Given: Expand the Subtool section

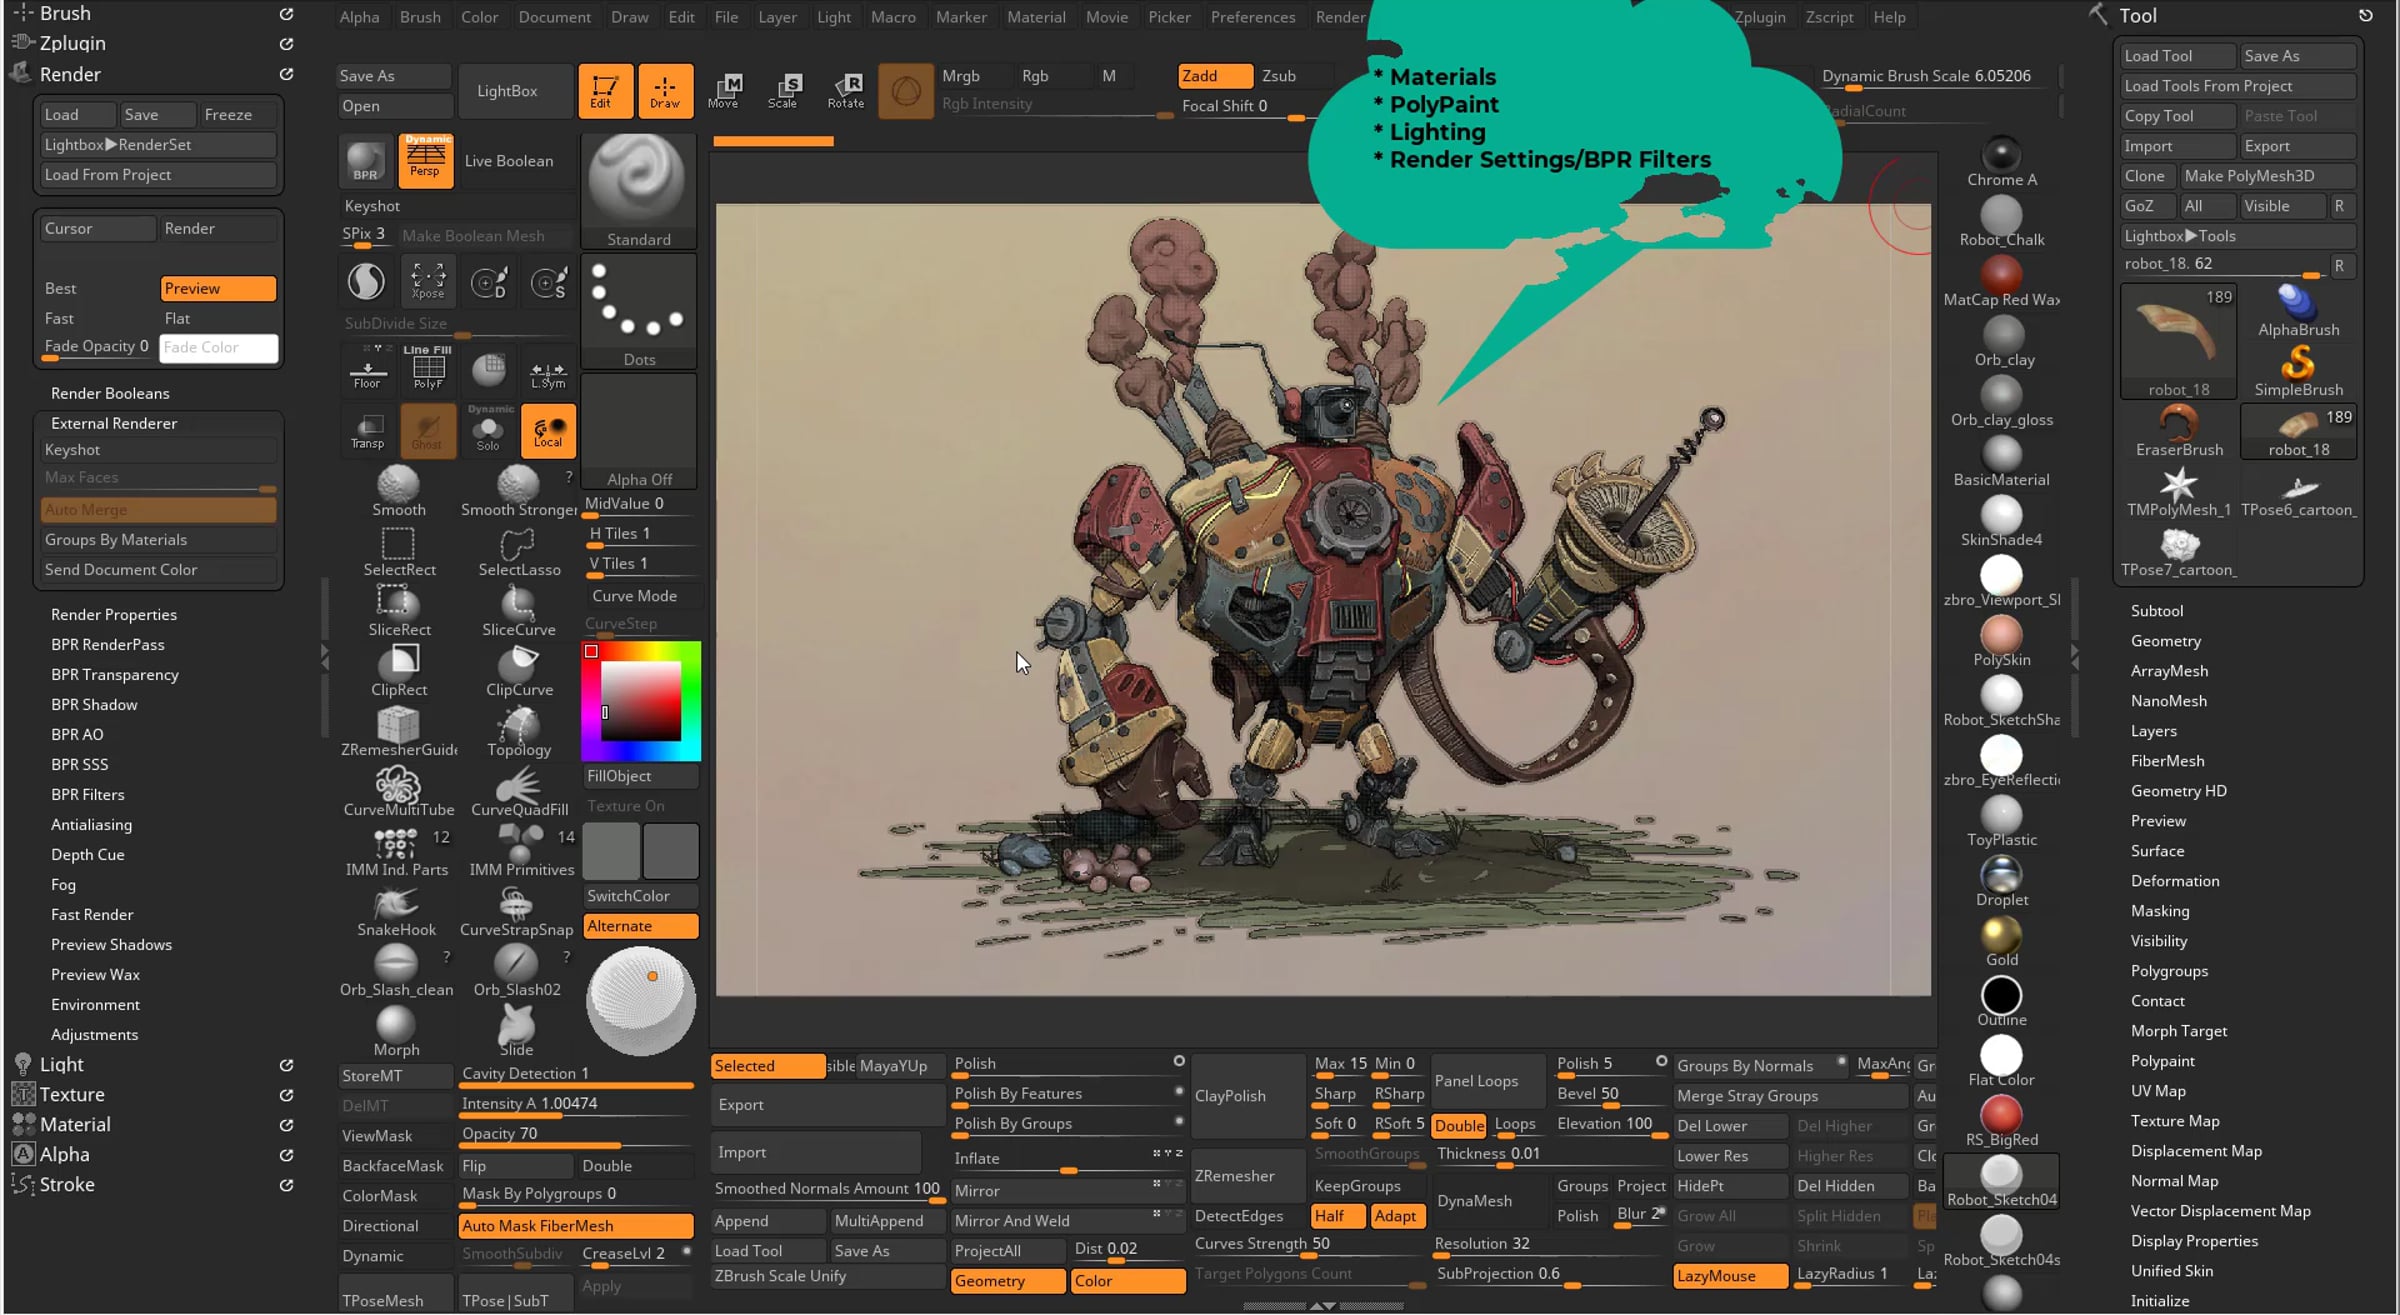Looking at the screenshot, I should [2157, 611].
